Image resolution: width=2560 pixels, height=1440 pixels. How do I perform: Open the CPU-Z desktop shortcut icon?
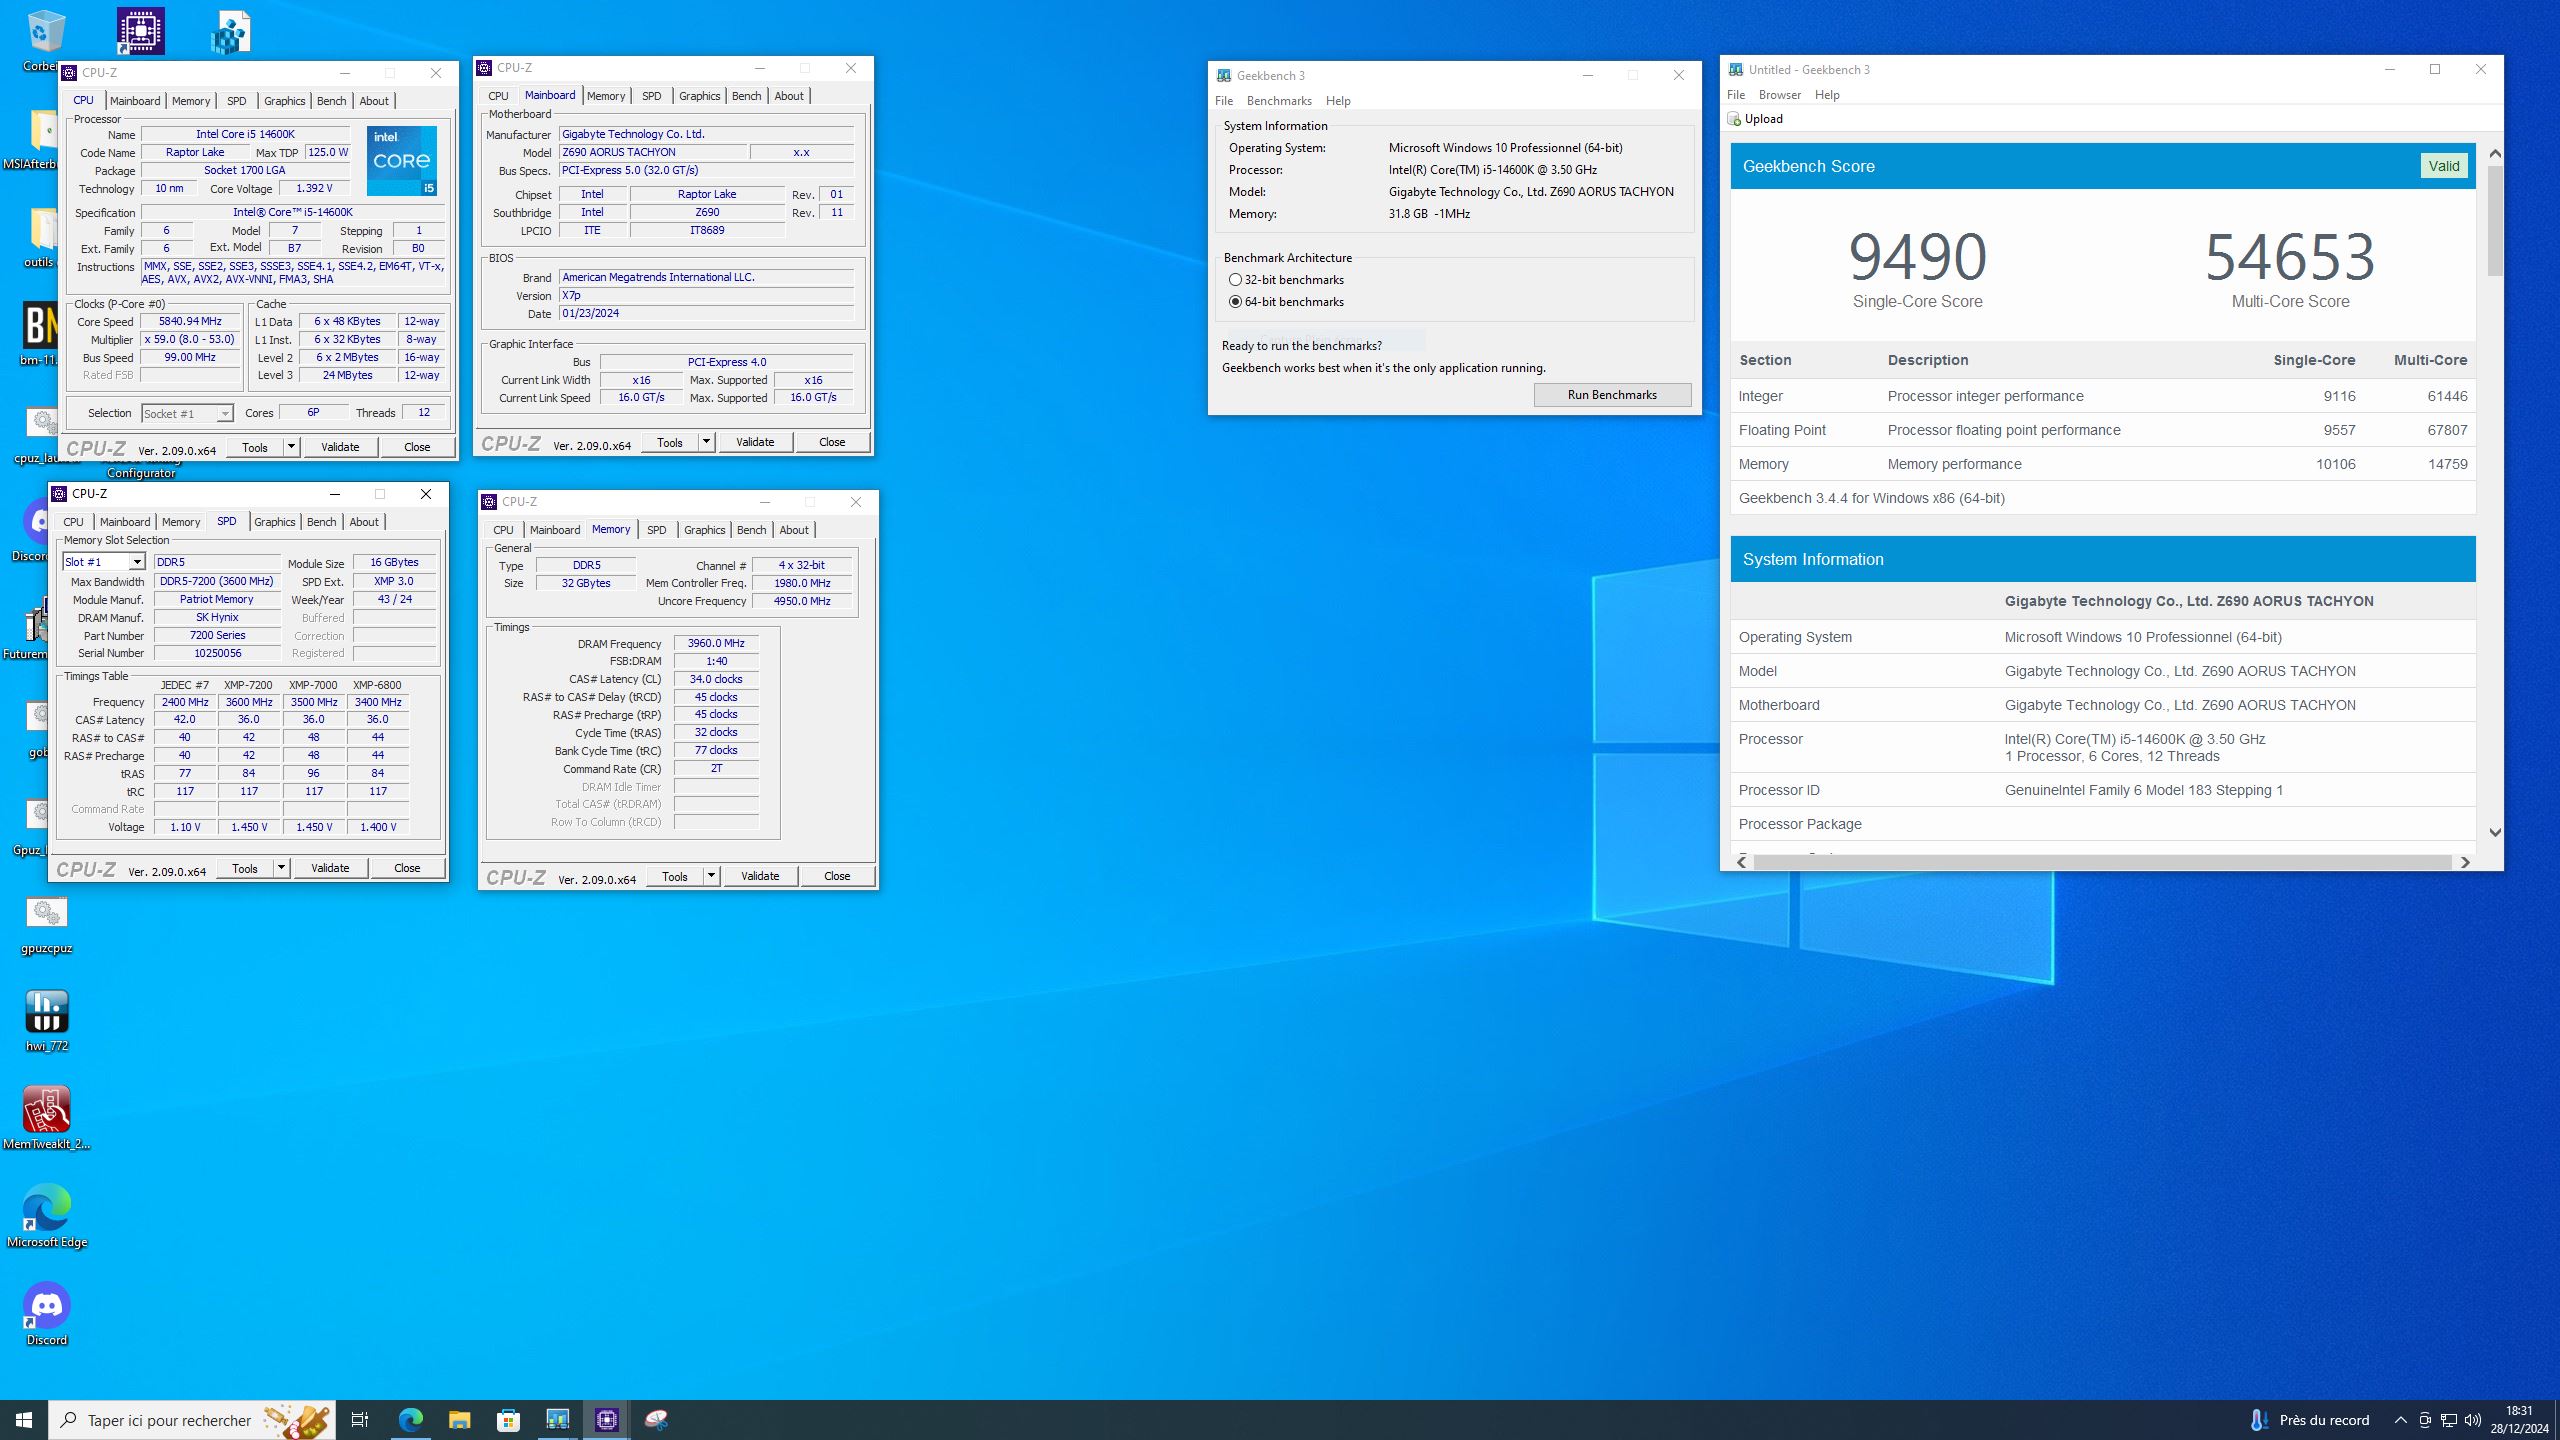coord(141,32)
